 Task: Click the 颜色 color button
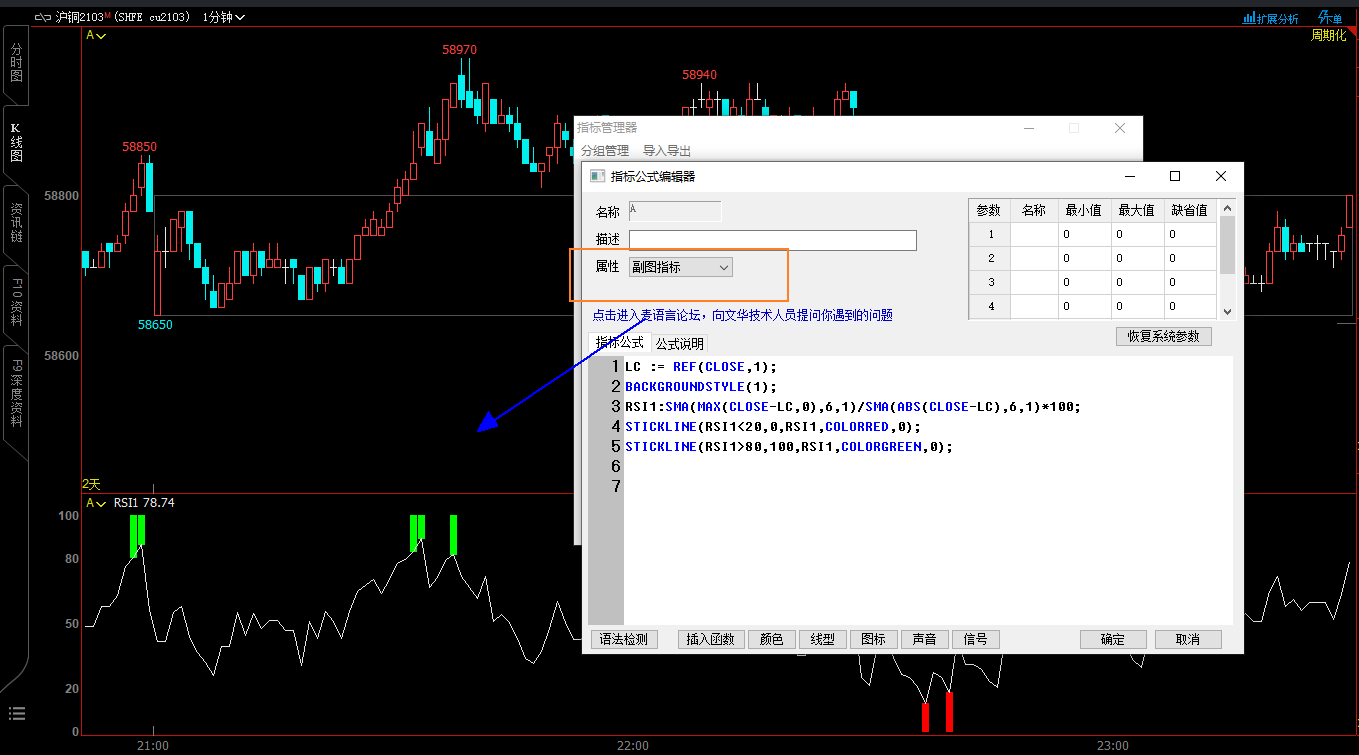[x=772, y=639]
